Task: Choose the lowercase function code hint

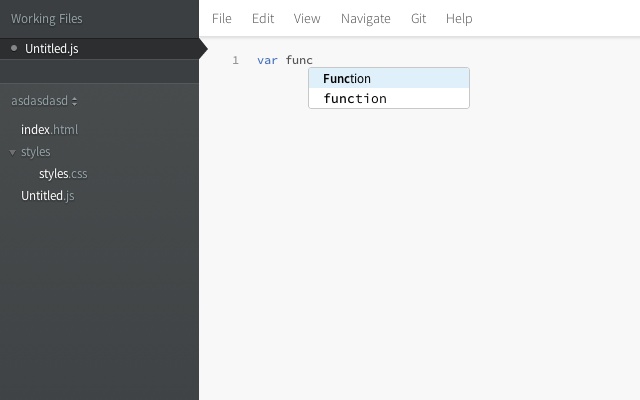Action: [355, 98]
